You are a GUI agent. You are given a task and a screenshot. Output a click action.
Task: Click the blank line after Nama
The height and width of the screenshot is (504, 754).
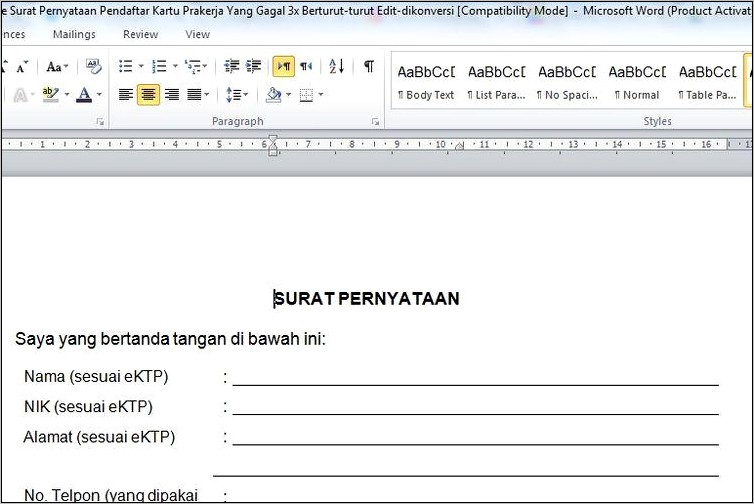point(476,384)
